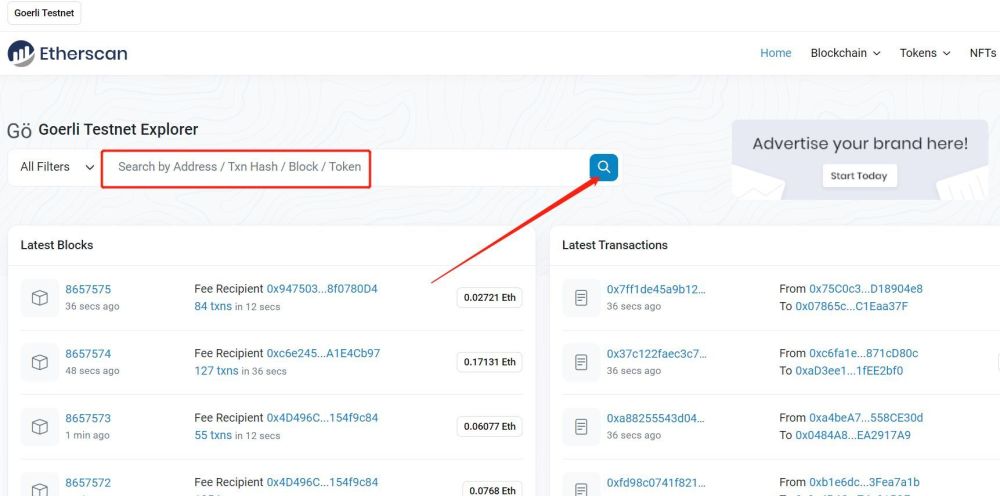Image resolution: width=1000 pixels, height=496 pixels.
Task: Open fee recipient 0x947503...8f0780D4
Action: (322, 289)
